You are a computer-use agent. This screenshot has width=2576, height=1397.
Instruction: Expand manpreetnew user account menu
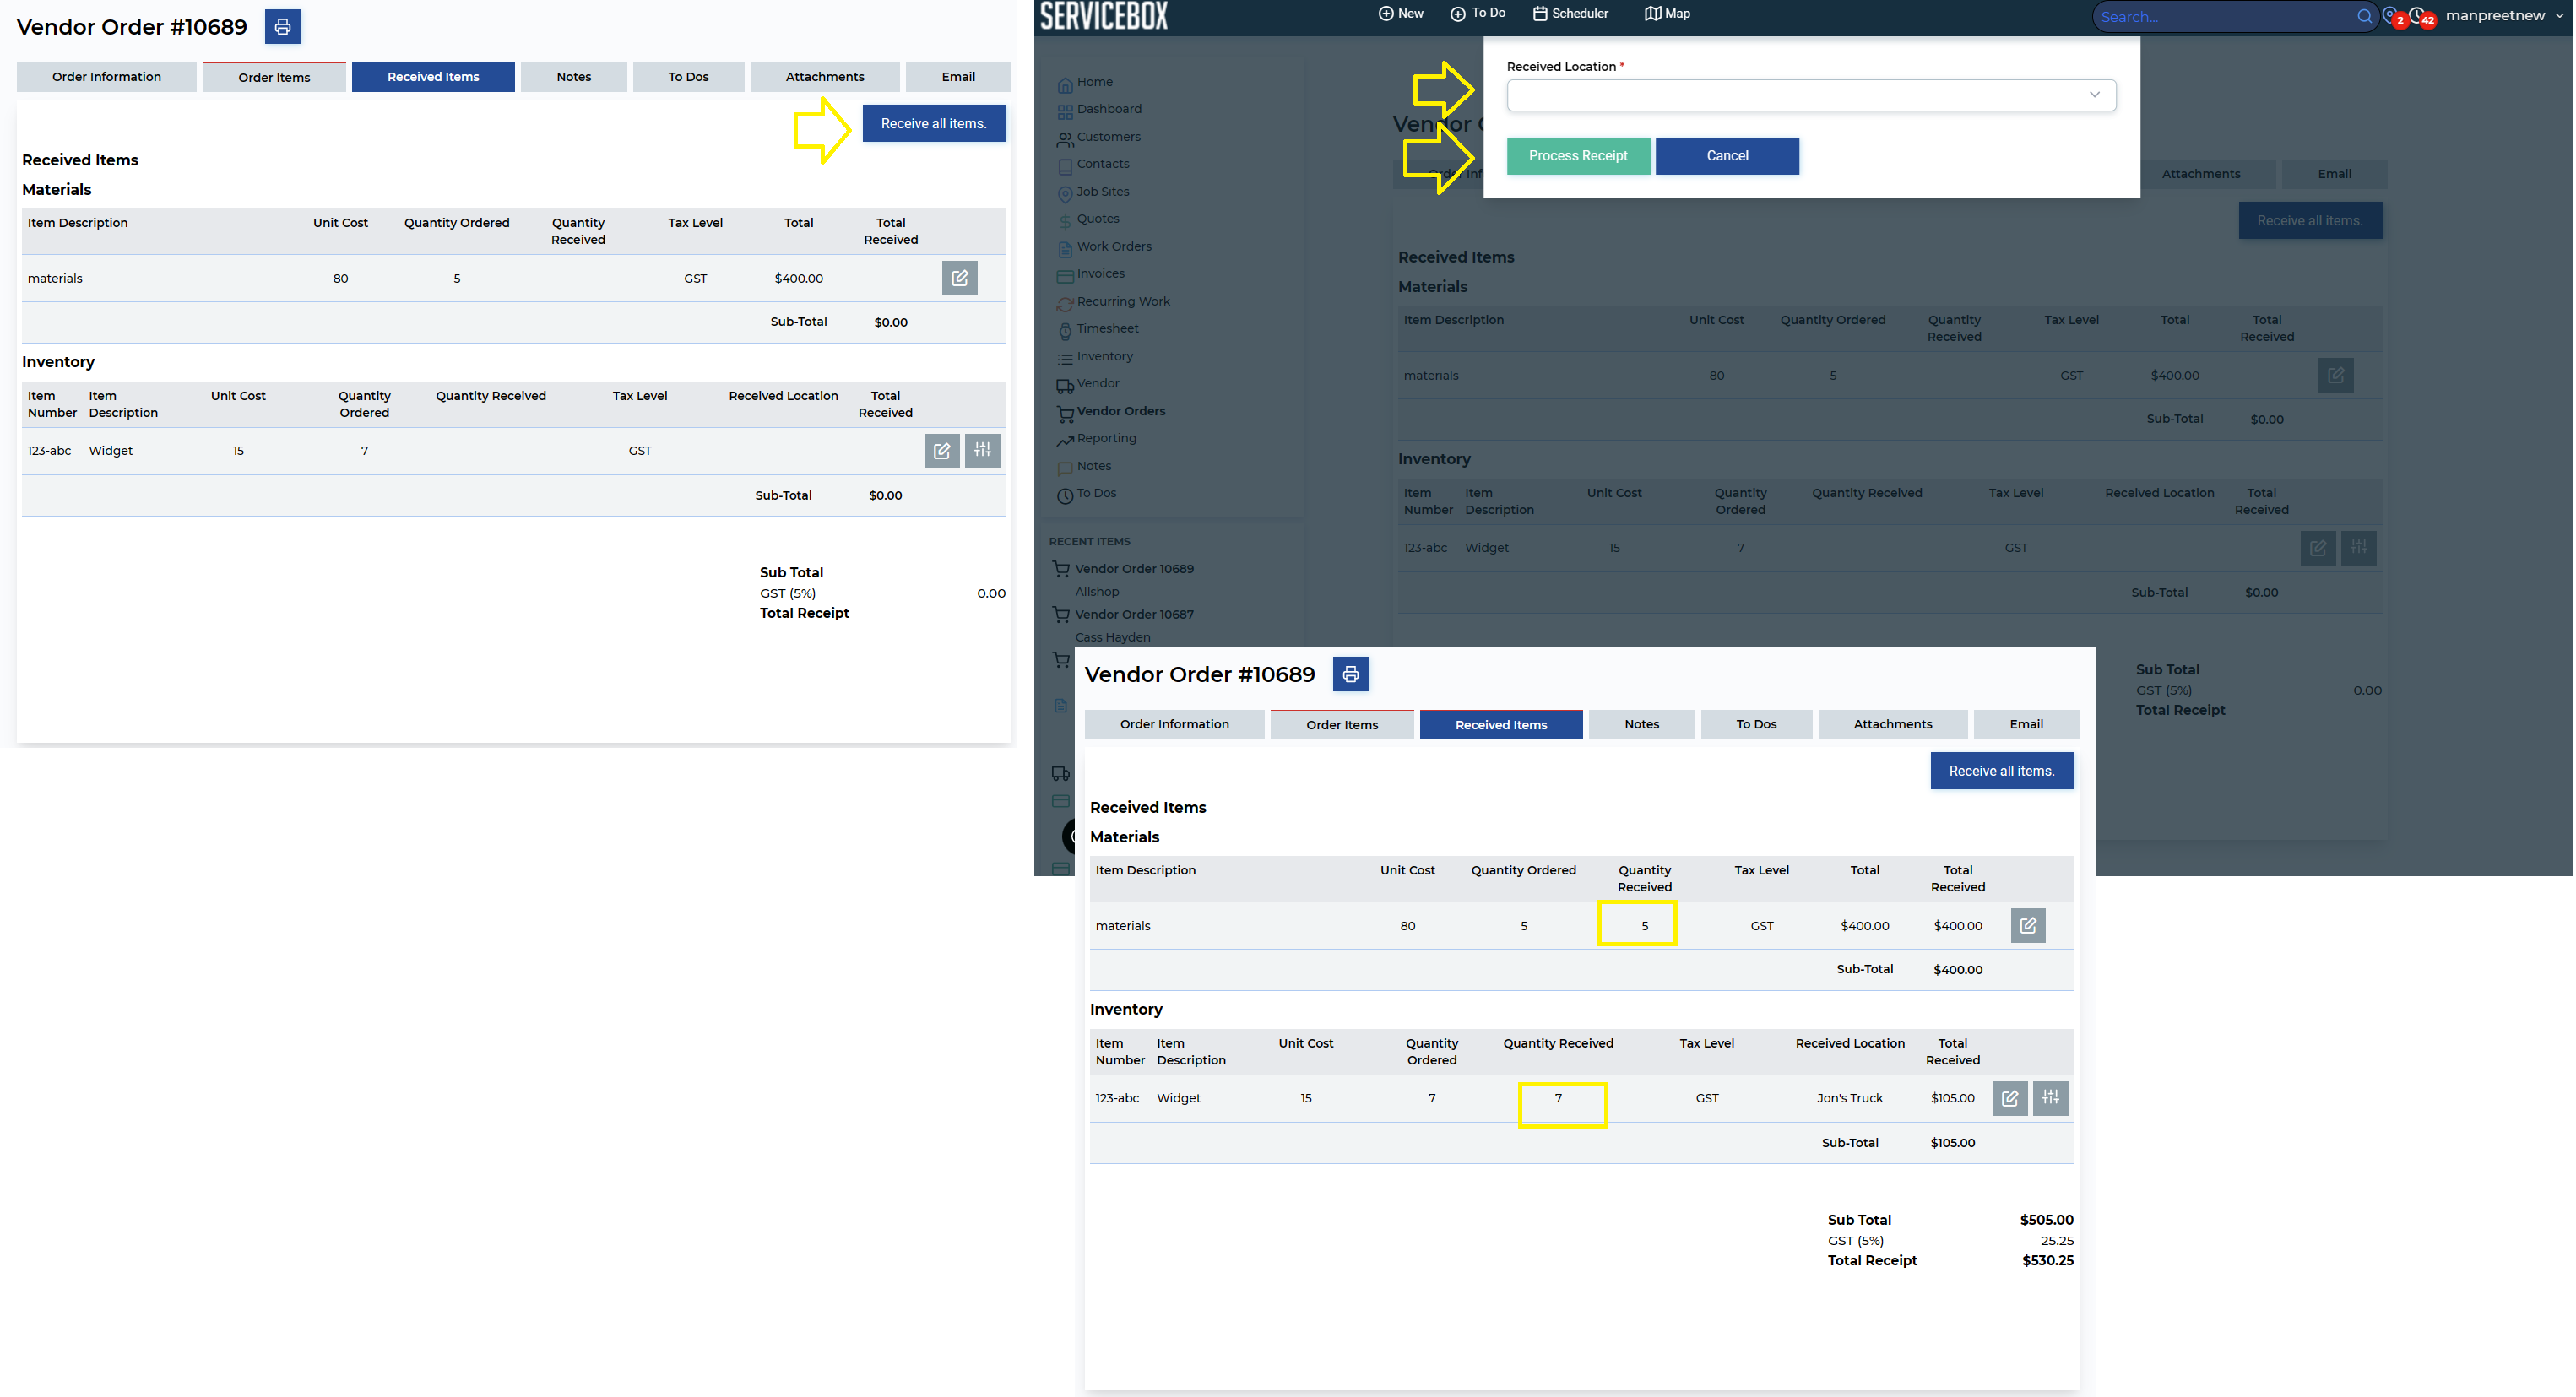point(2503,15)
